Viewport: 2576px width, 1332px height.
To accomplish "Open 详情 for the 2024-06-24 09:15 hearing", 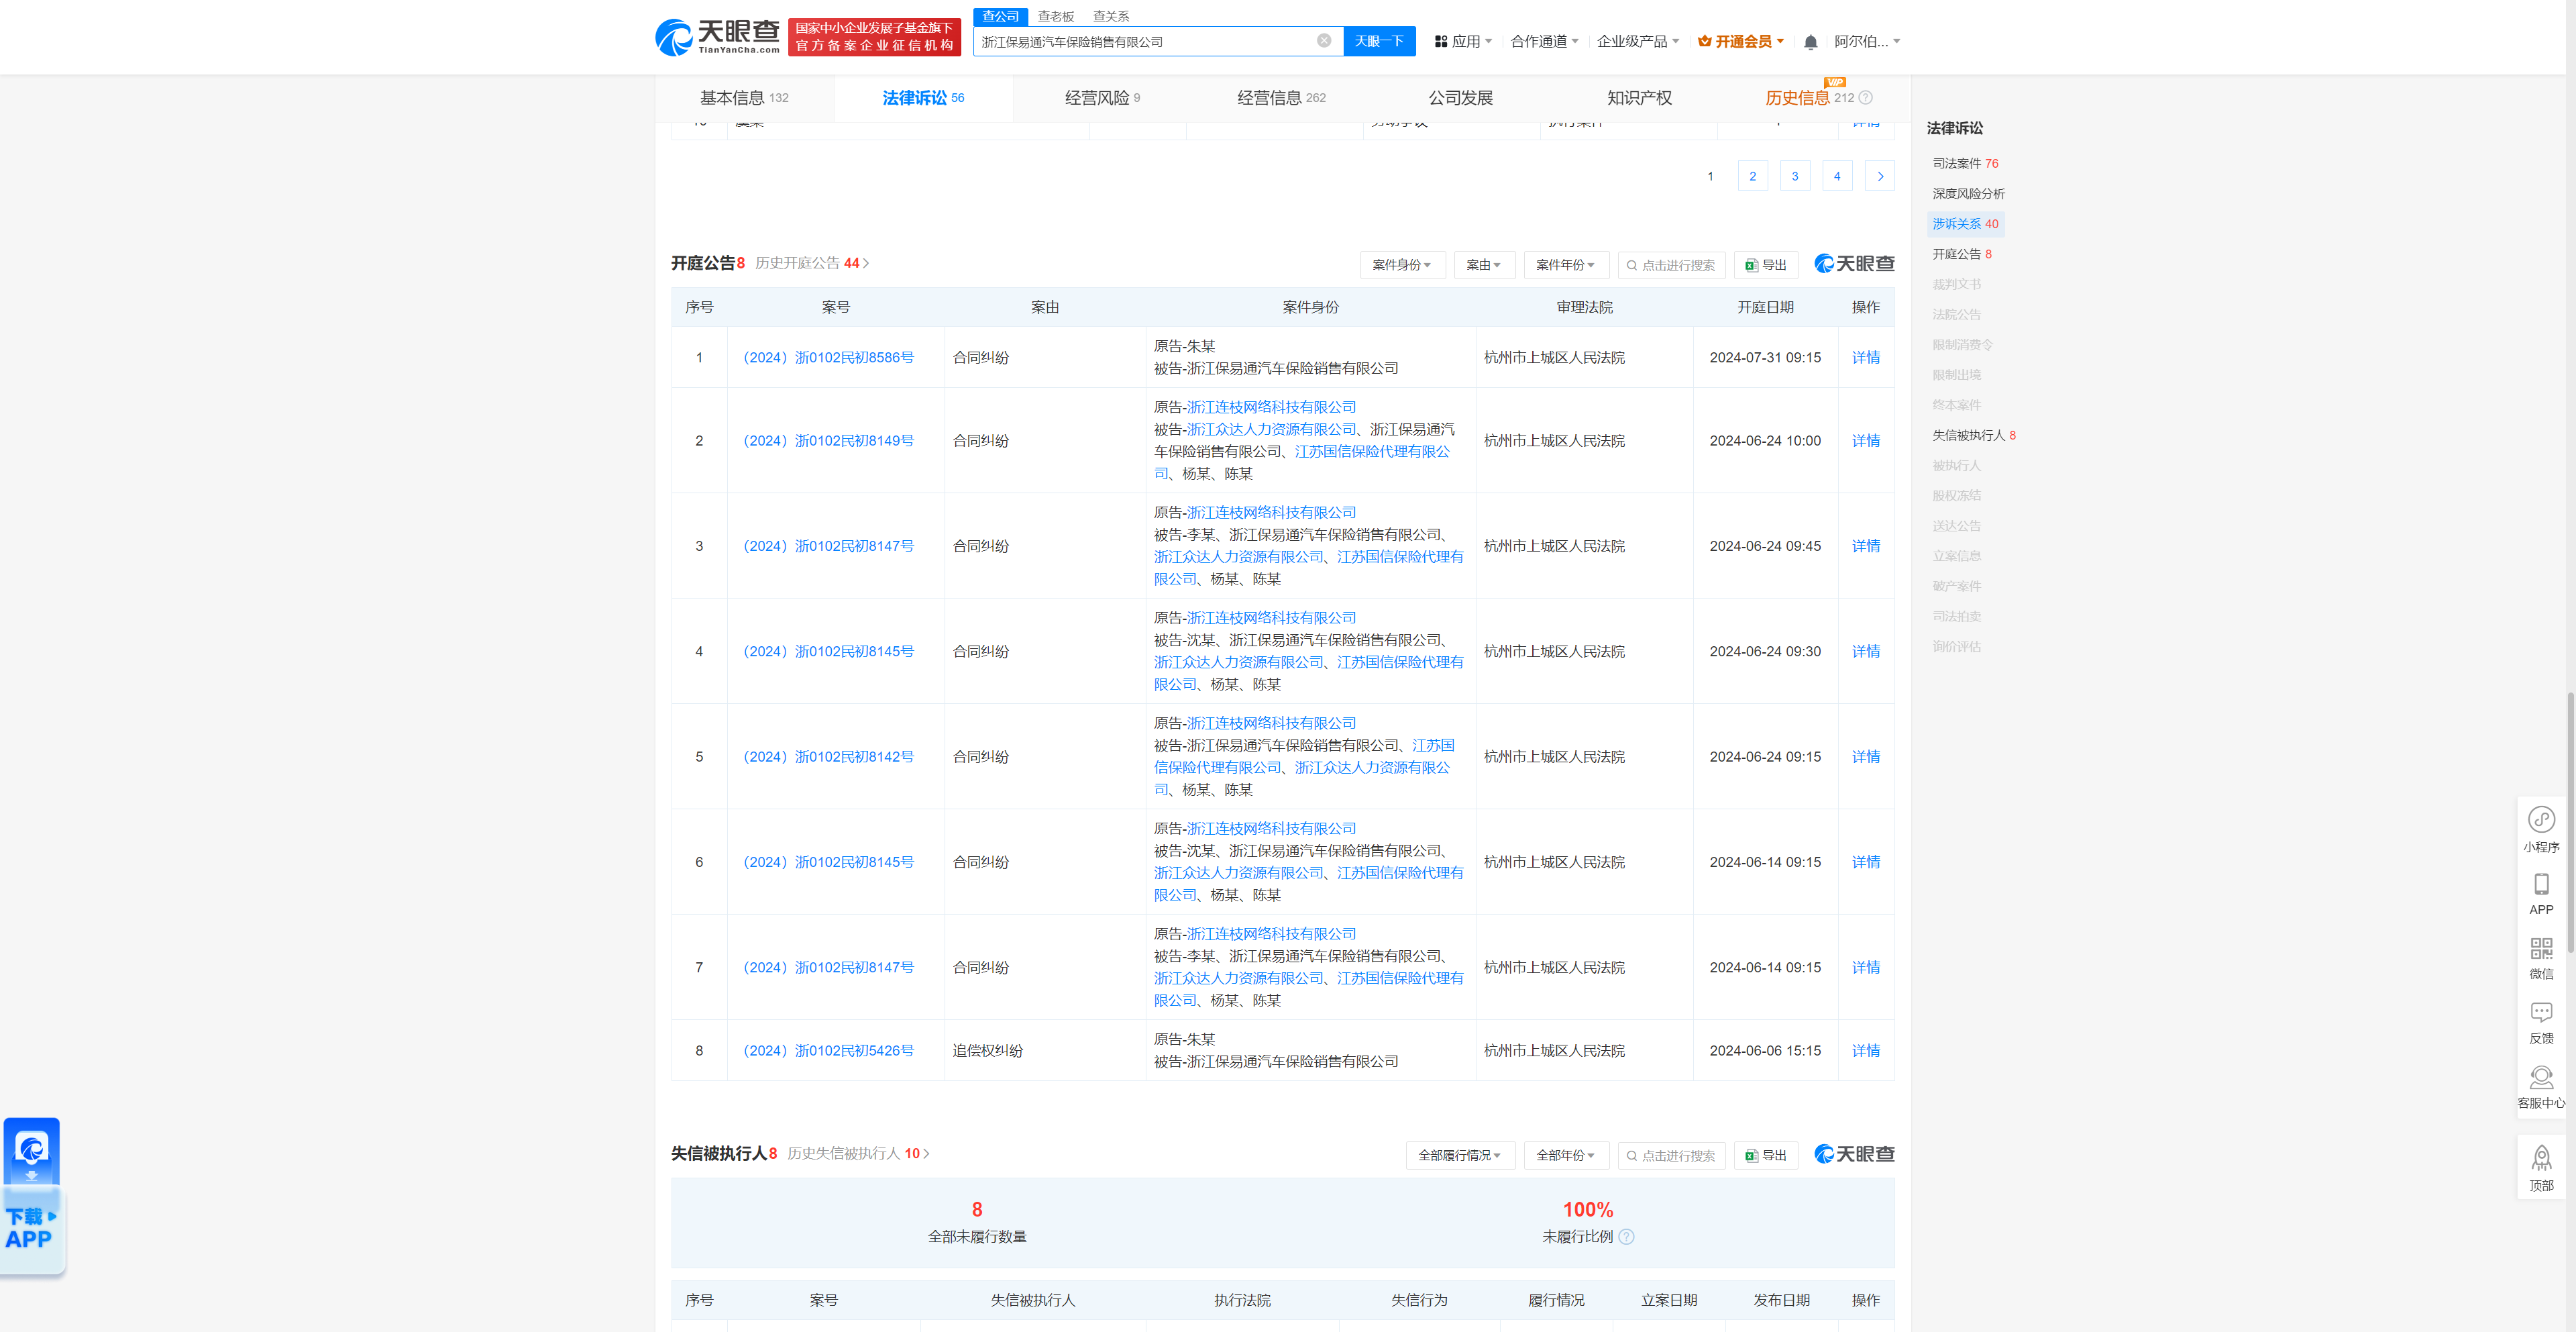I will click(x=1865, y=757).
